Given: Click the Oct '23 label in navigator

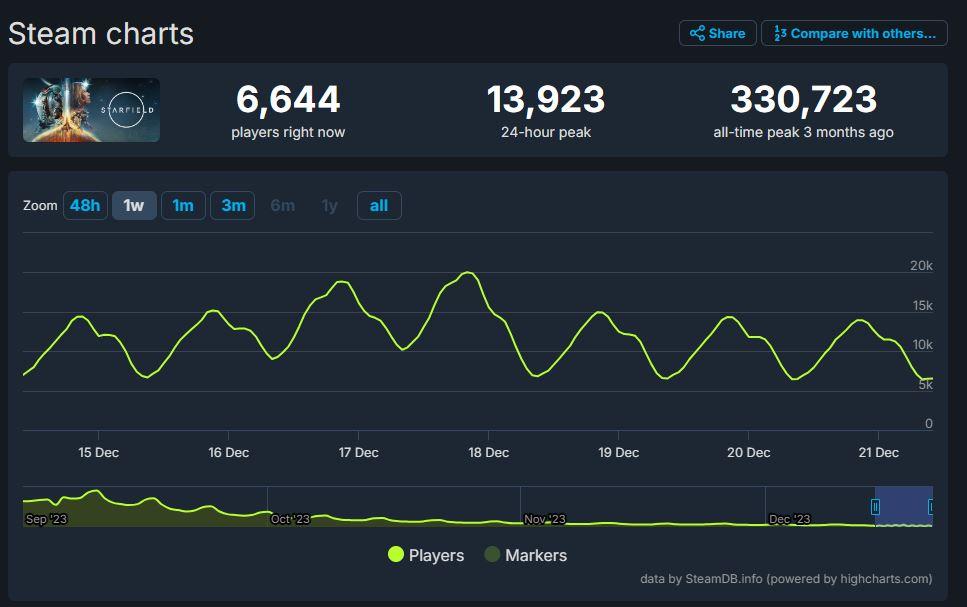Looking at the screenshot, I should pyautogui.click(x=290, y=519).
